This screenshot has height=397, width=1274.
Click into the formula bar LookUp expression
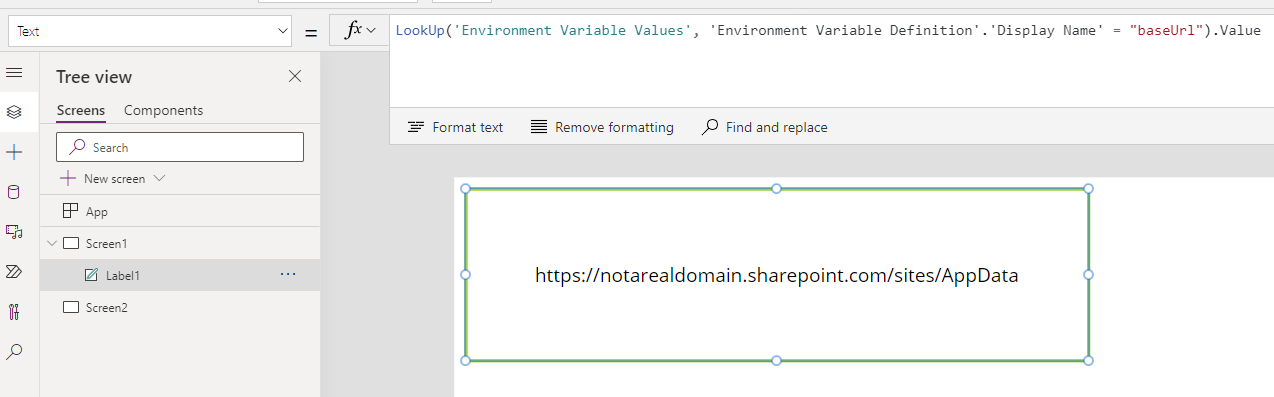[x=828, y=30]
